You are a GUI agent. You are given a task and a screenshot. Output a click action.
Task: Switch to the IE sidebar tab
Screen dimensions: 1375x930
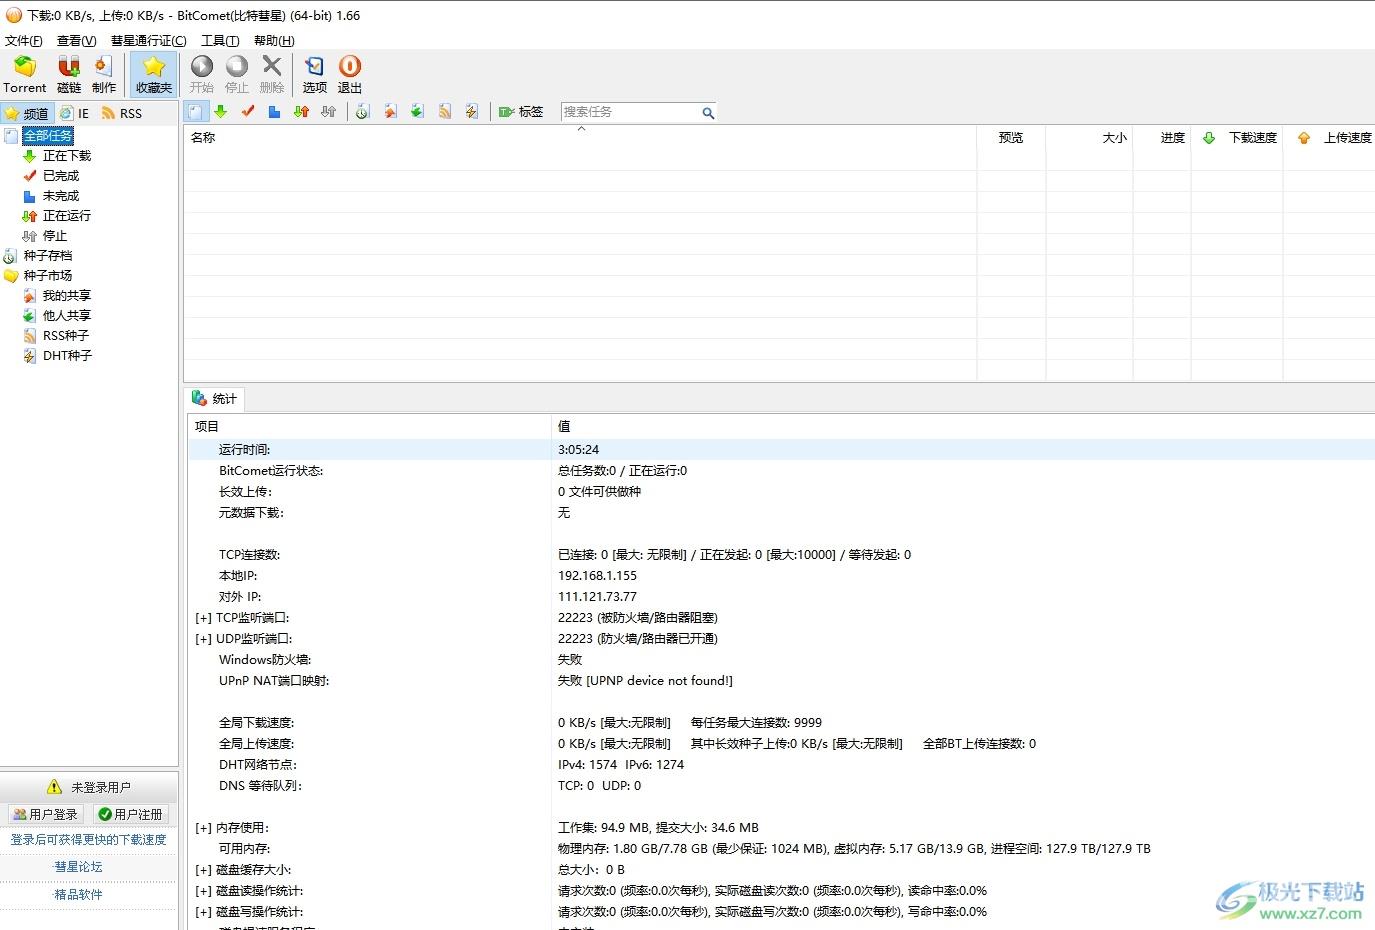click(x=75, y=113)
